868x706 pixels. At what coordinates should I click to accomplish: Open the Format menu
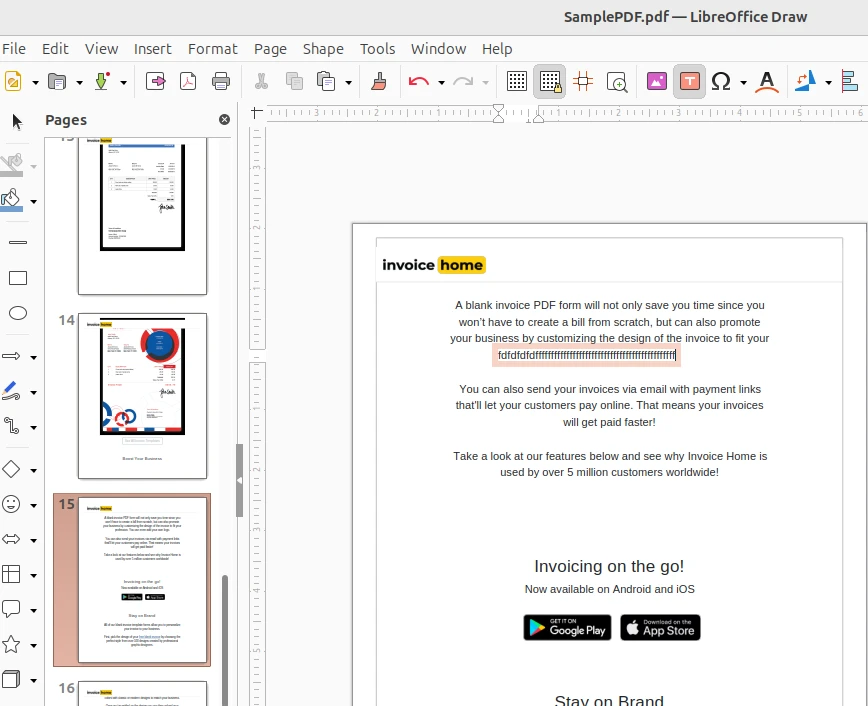point(213,49)
